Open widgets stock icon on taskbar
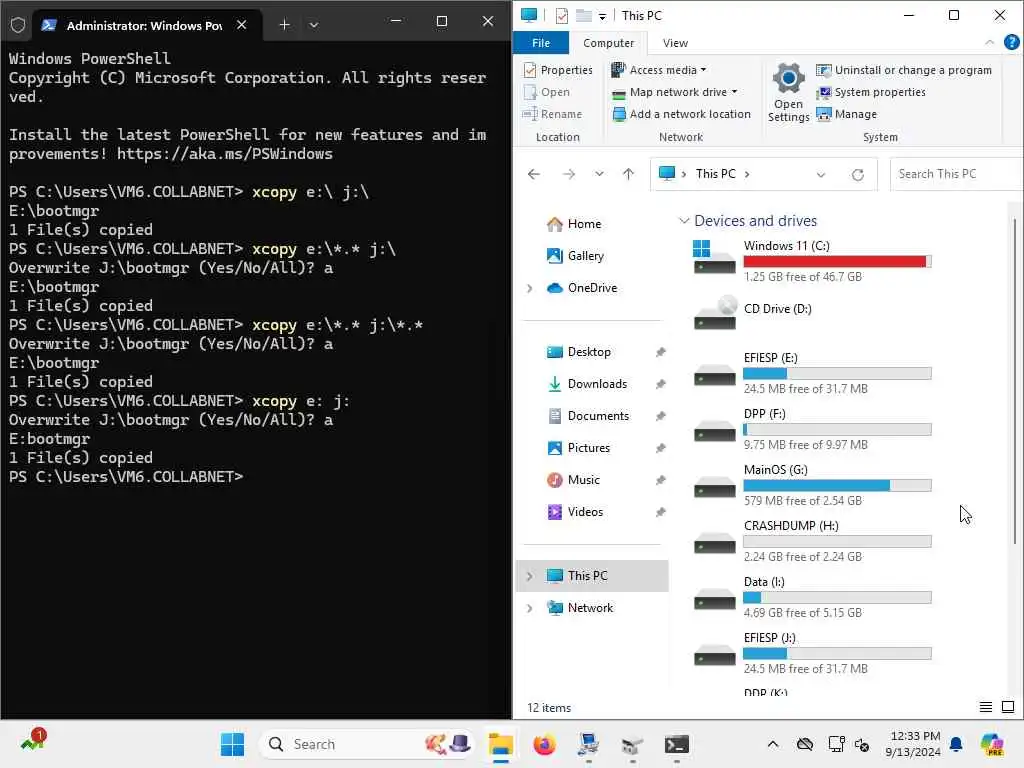The width and height of the screenshot is (1024, 768). pos(33,741)
